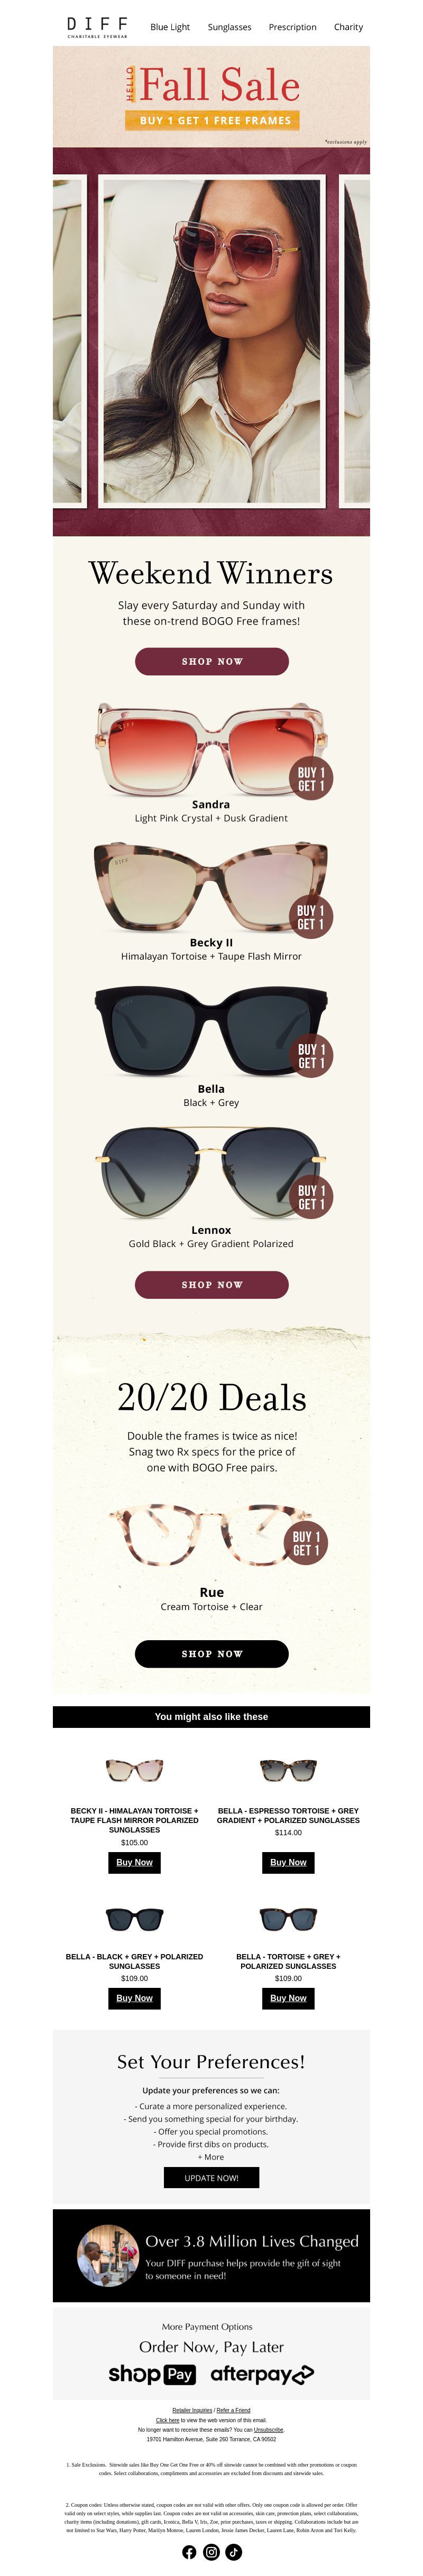Click the Afterpay logo
This screenshot has width=423, height=2576.
tap(262, 2374)
